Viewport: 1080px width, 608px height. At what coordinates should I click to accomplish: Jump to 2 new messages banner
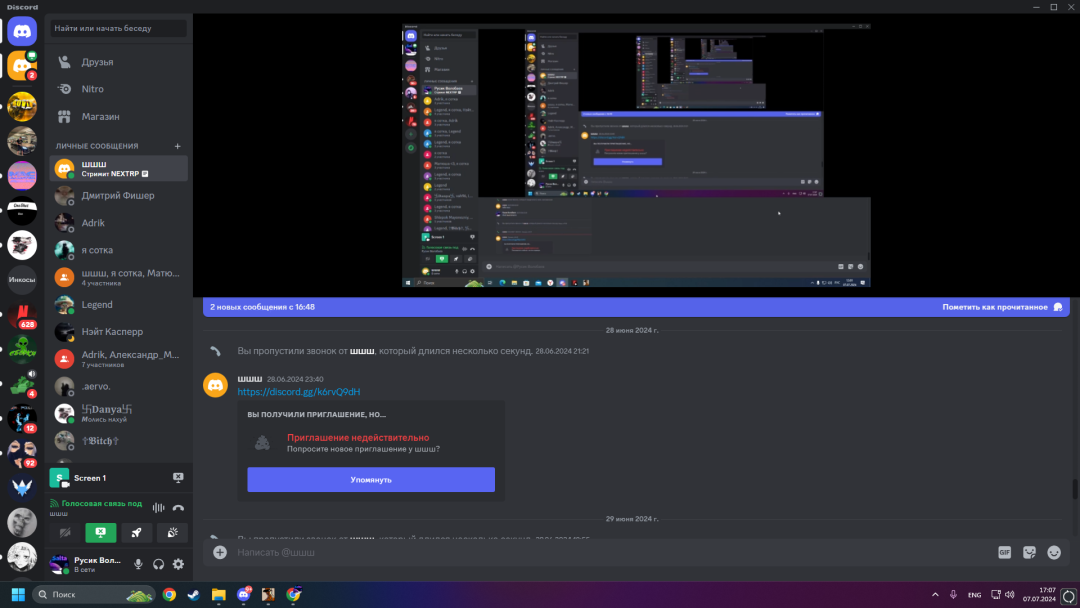pyautogui.click(x=262, y=307)
